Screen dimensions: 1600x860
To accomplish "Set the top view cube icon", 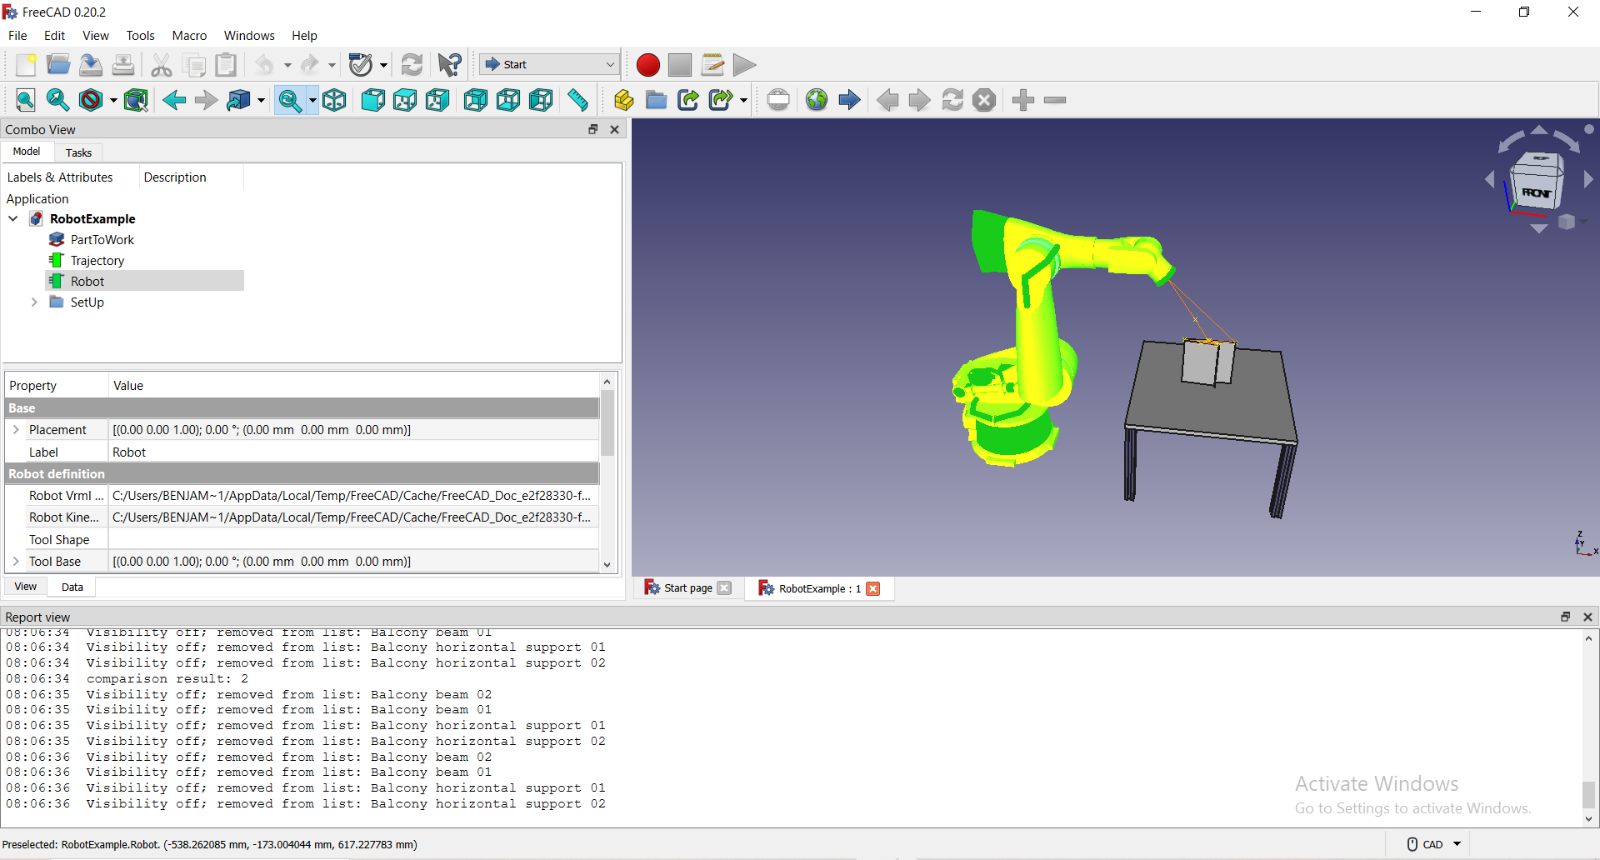I will [x=405, y=100].
